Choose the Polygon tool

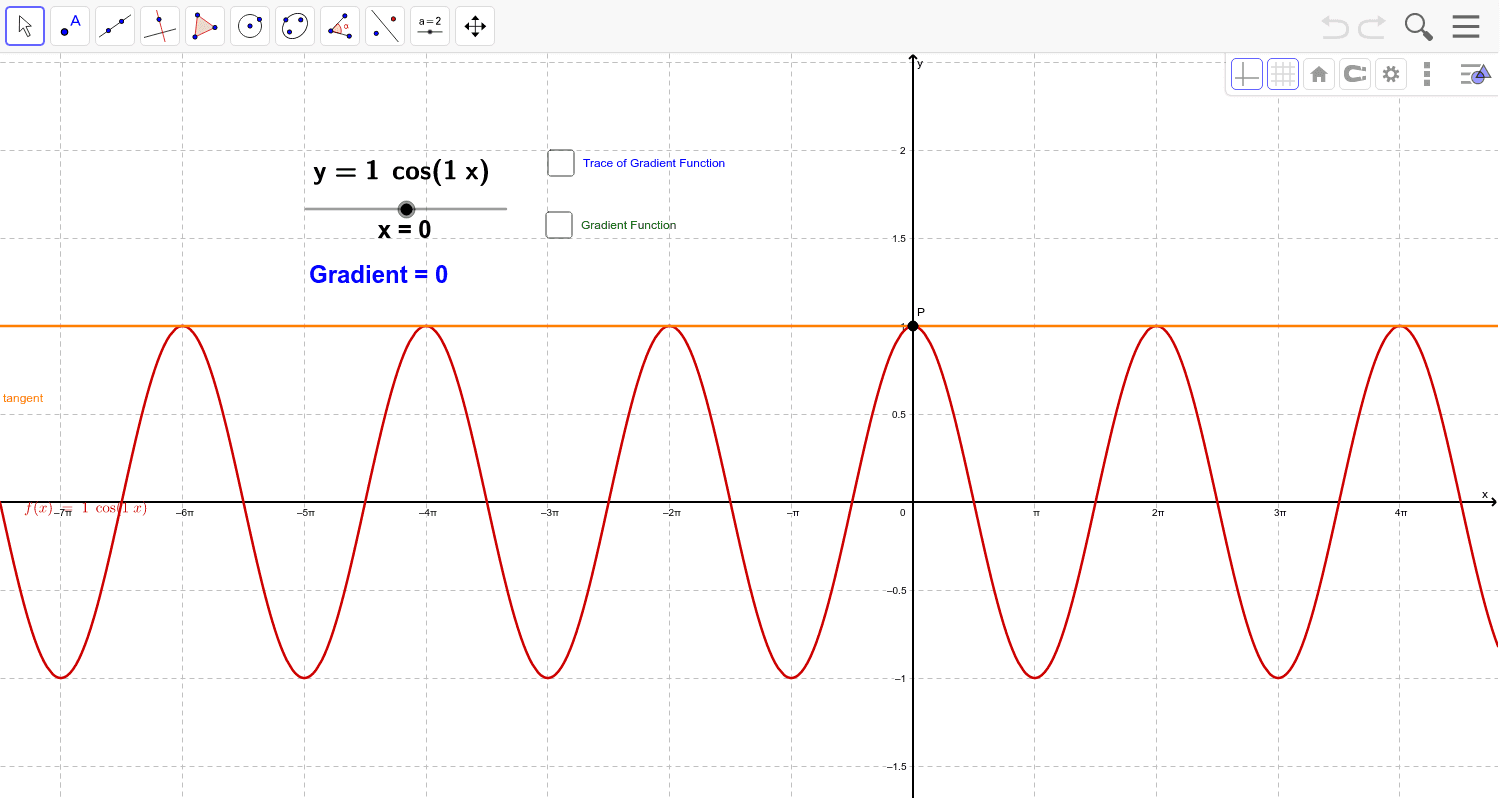tap(204, 25)
